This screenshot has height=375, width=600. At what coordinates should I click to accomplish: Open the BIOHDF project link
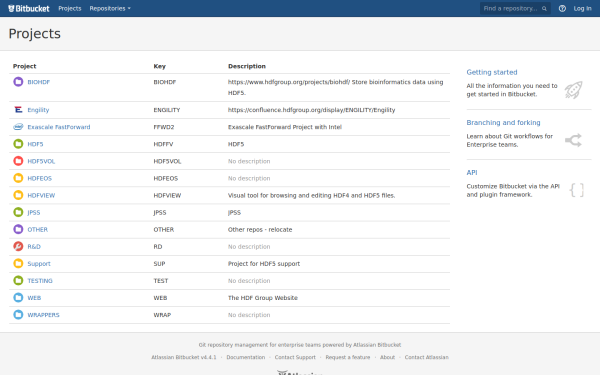[x=39, y=82]
